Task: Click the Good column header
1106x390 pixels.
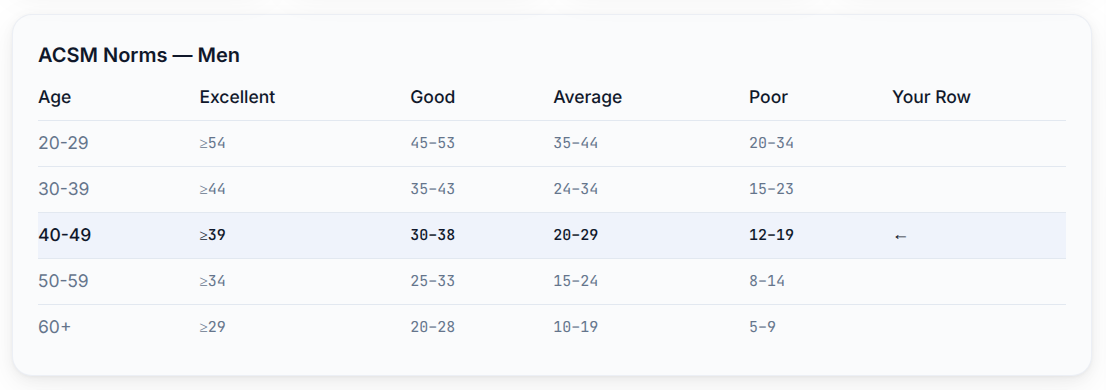Action: pyautogui.click(x=432, y=97)
